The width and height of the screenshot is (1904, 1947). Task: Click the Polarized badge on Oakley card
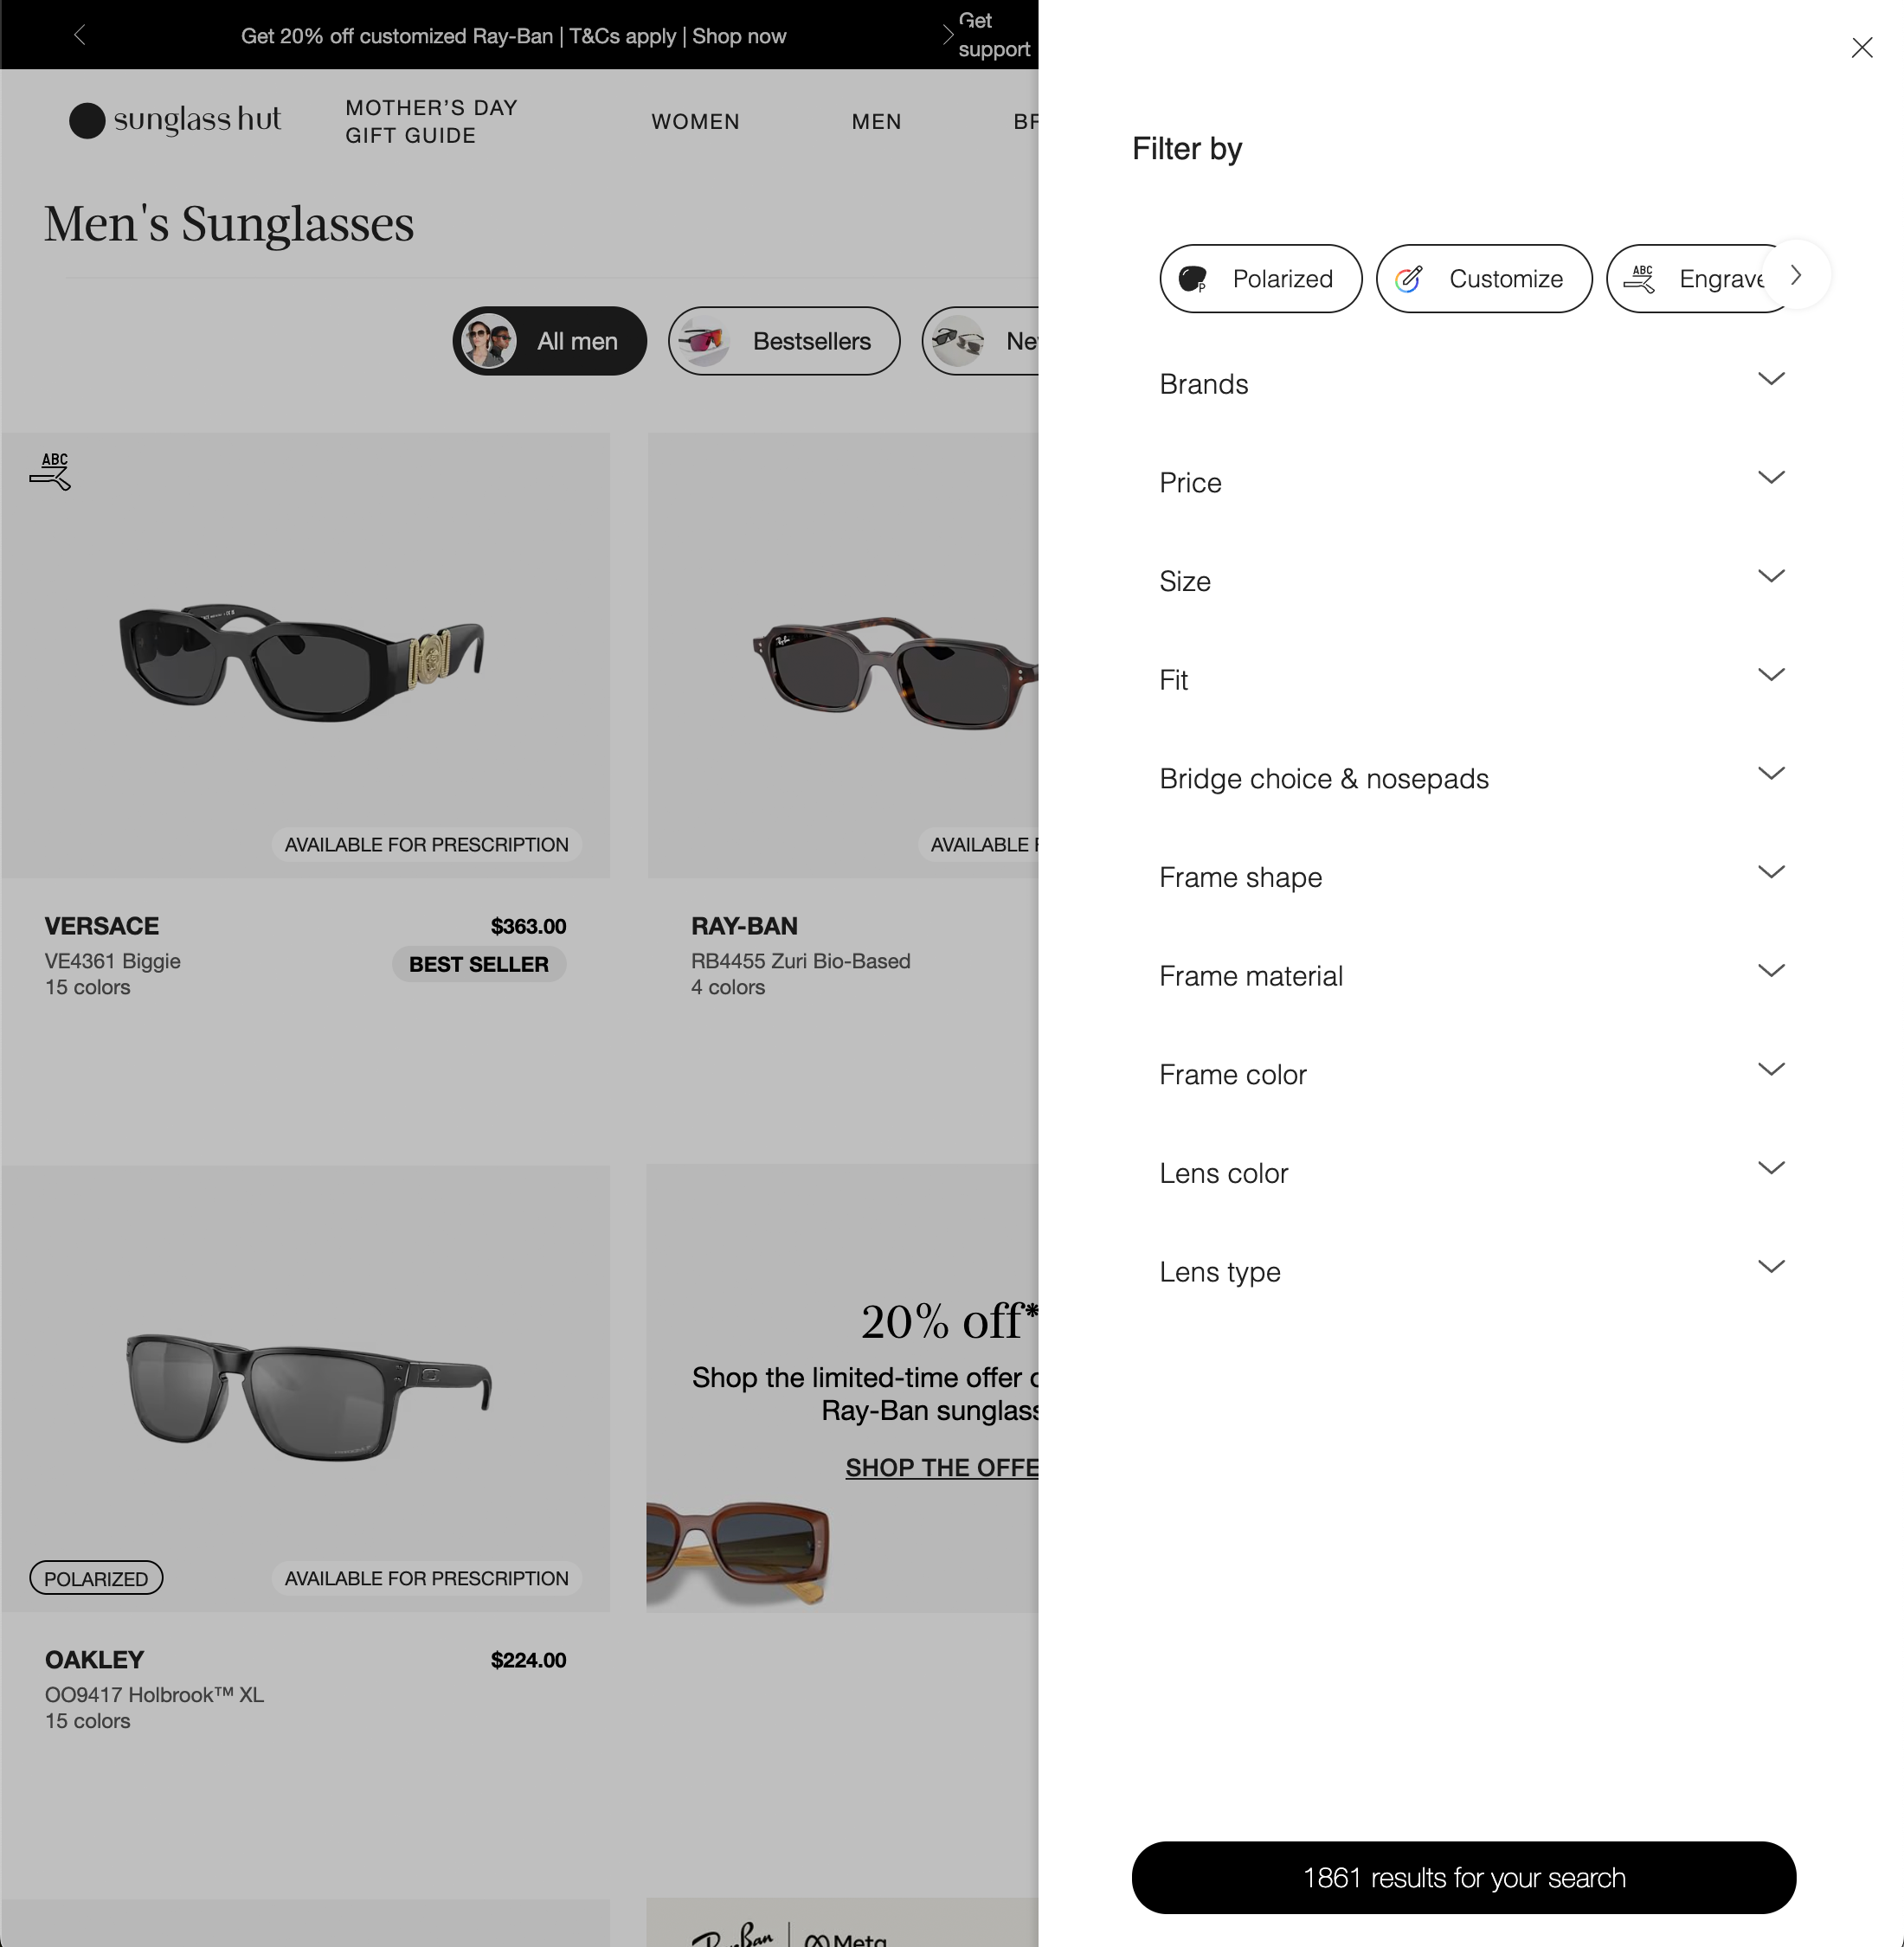click(96, 1578)
